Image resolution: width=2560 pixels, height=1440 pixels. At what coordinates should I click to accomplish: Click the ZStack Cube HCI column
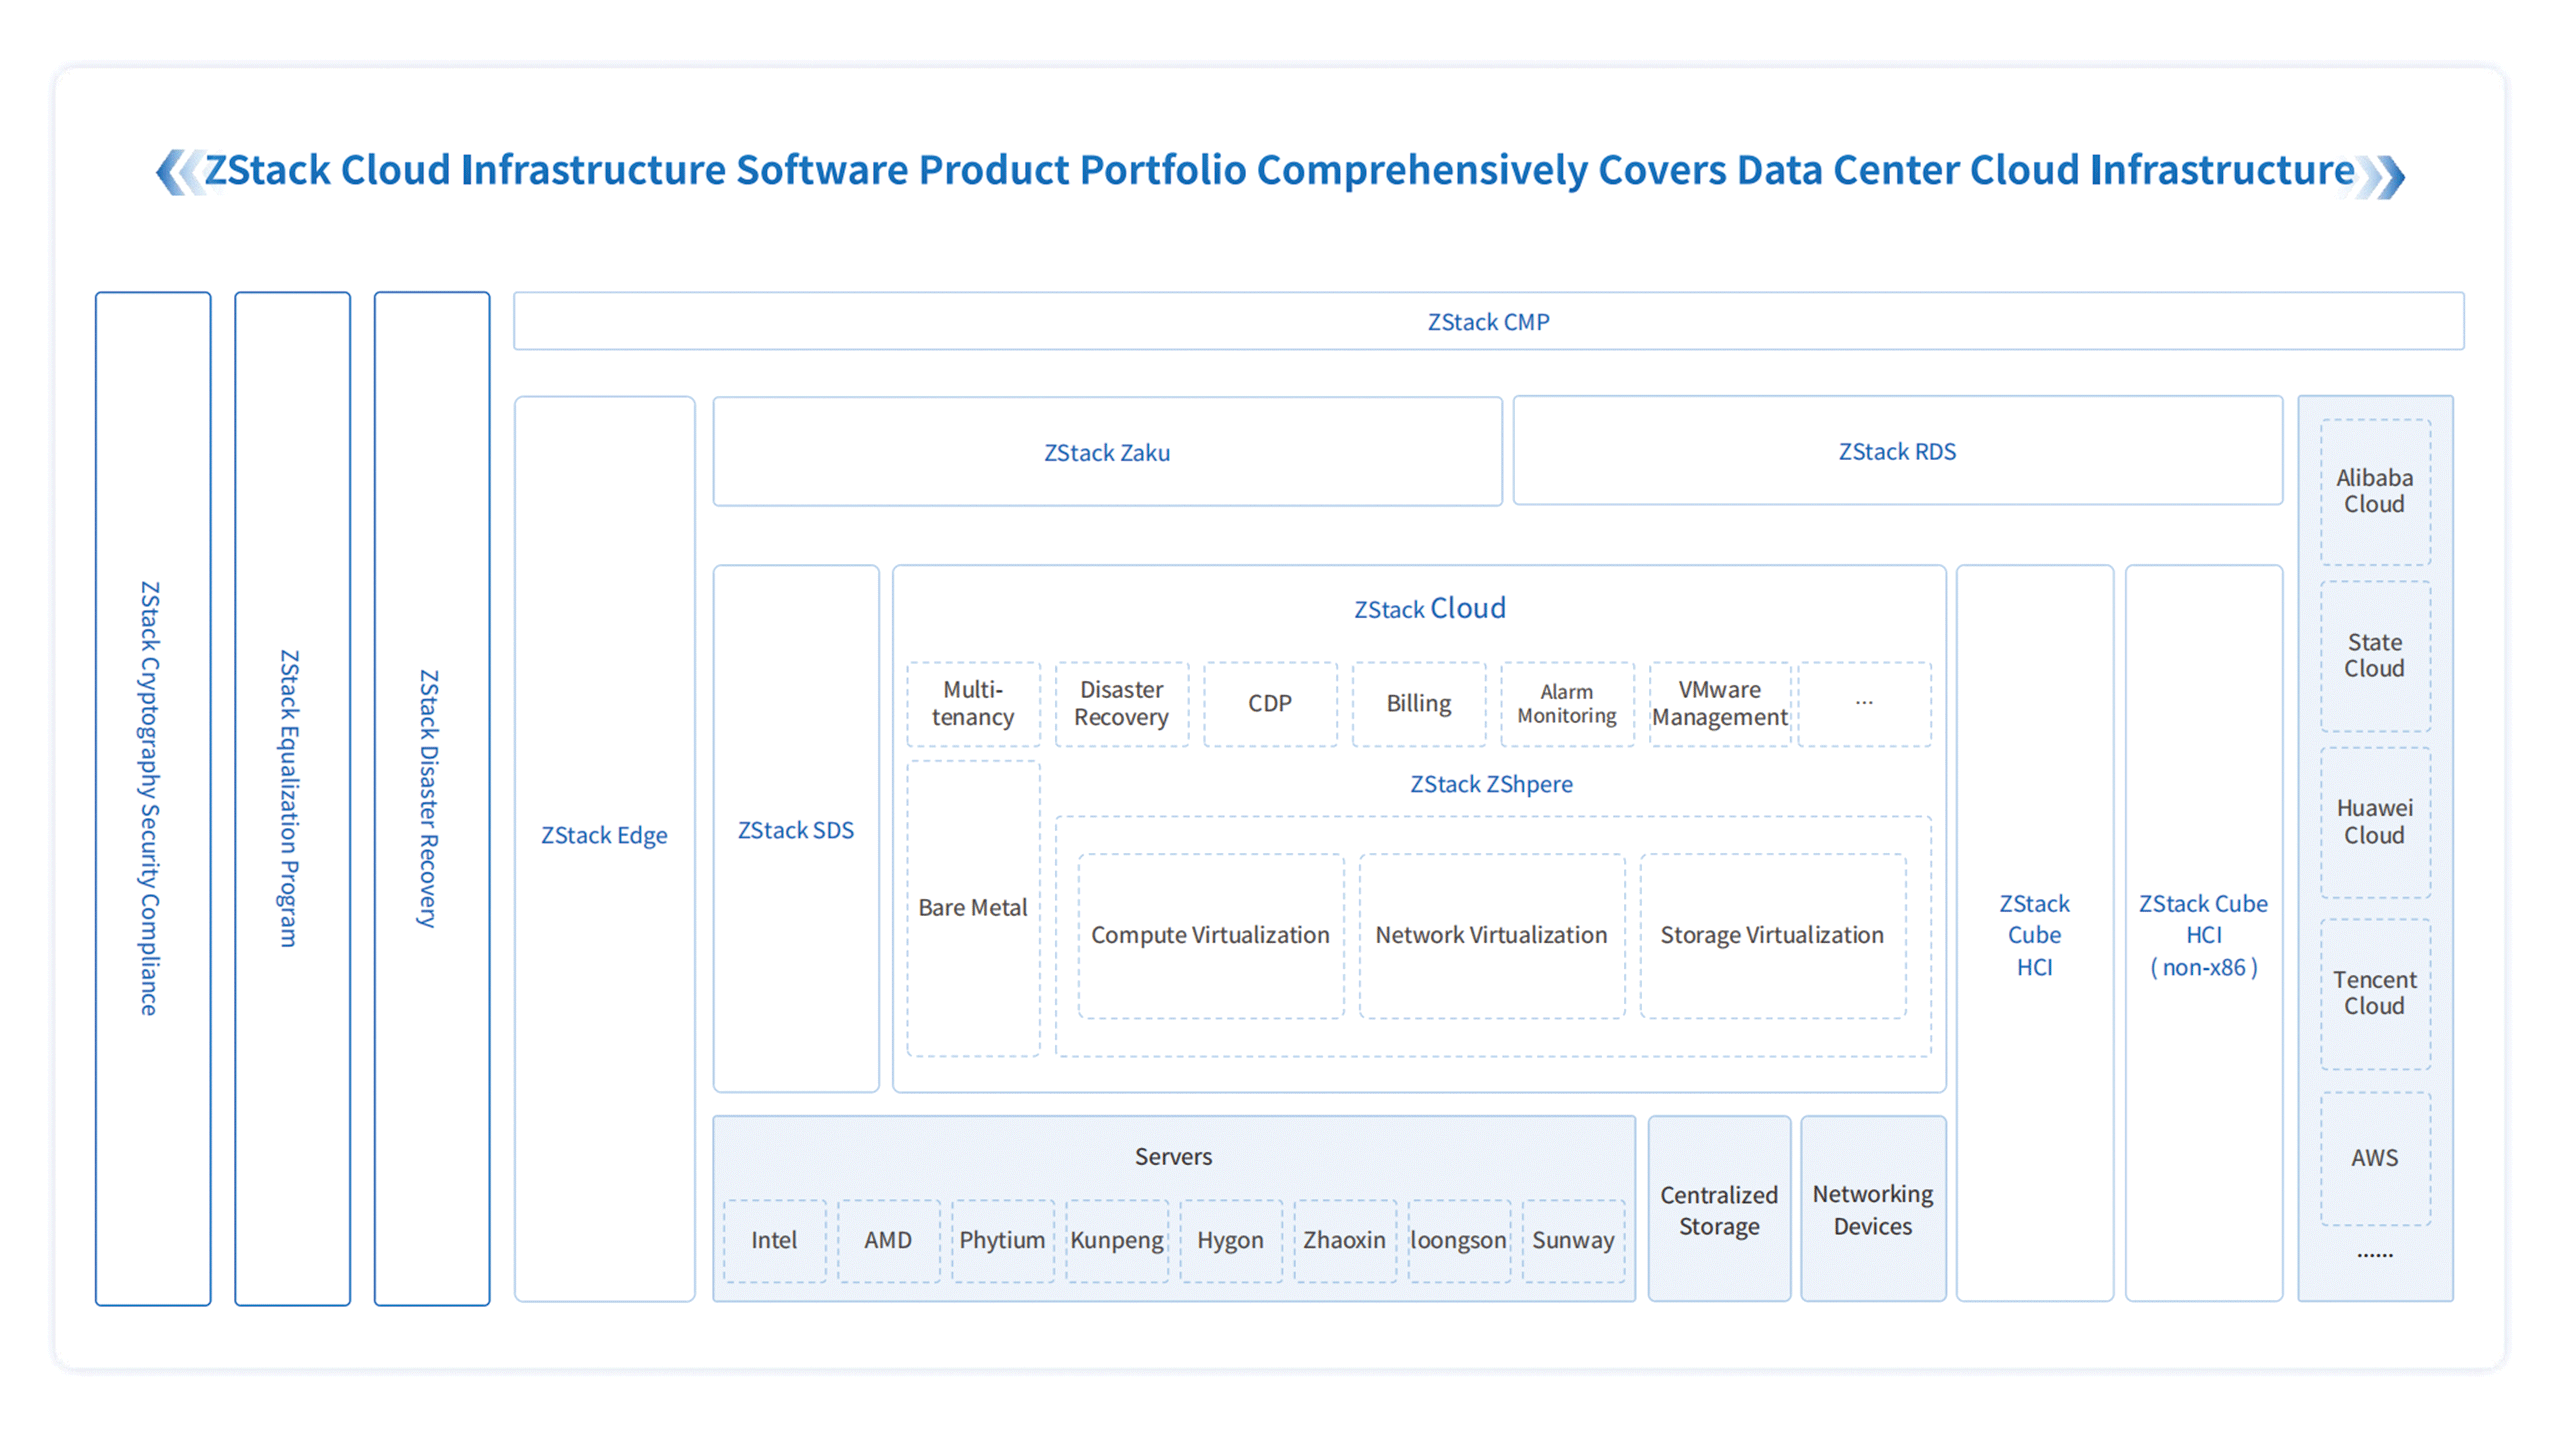click(2035, 934)
